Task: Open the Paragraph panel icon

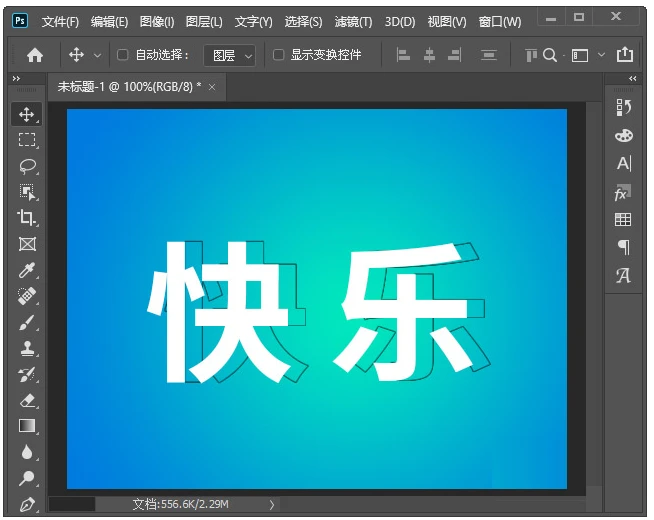Action: pyautogui.click(x=624, y=247)
